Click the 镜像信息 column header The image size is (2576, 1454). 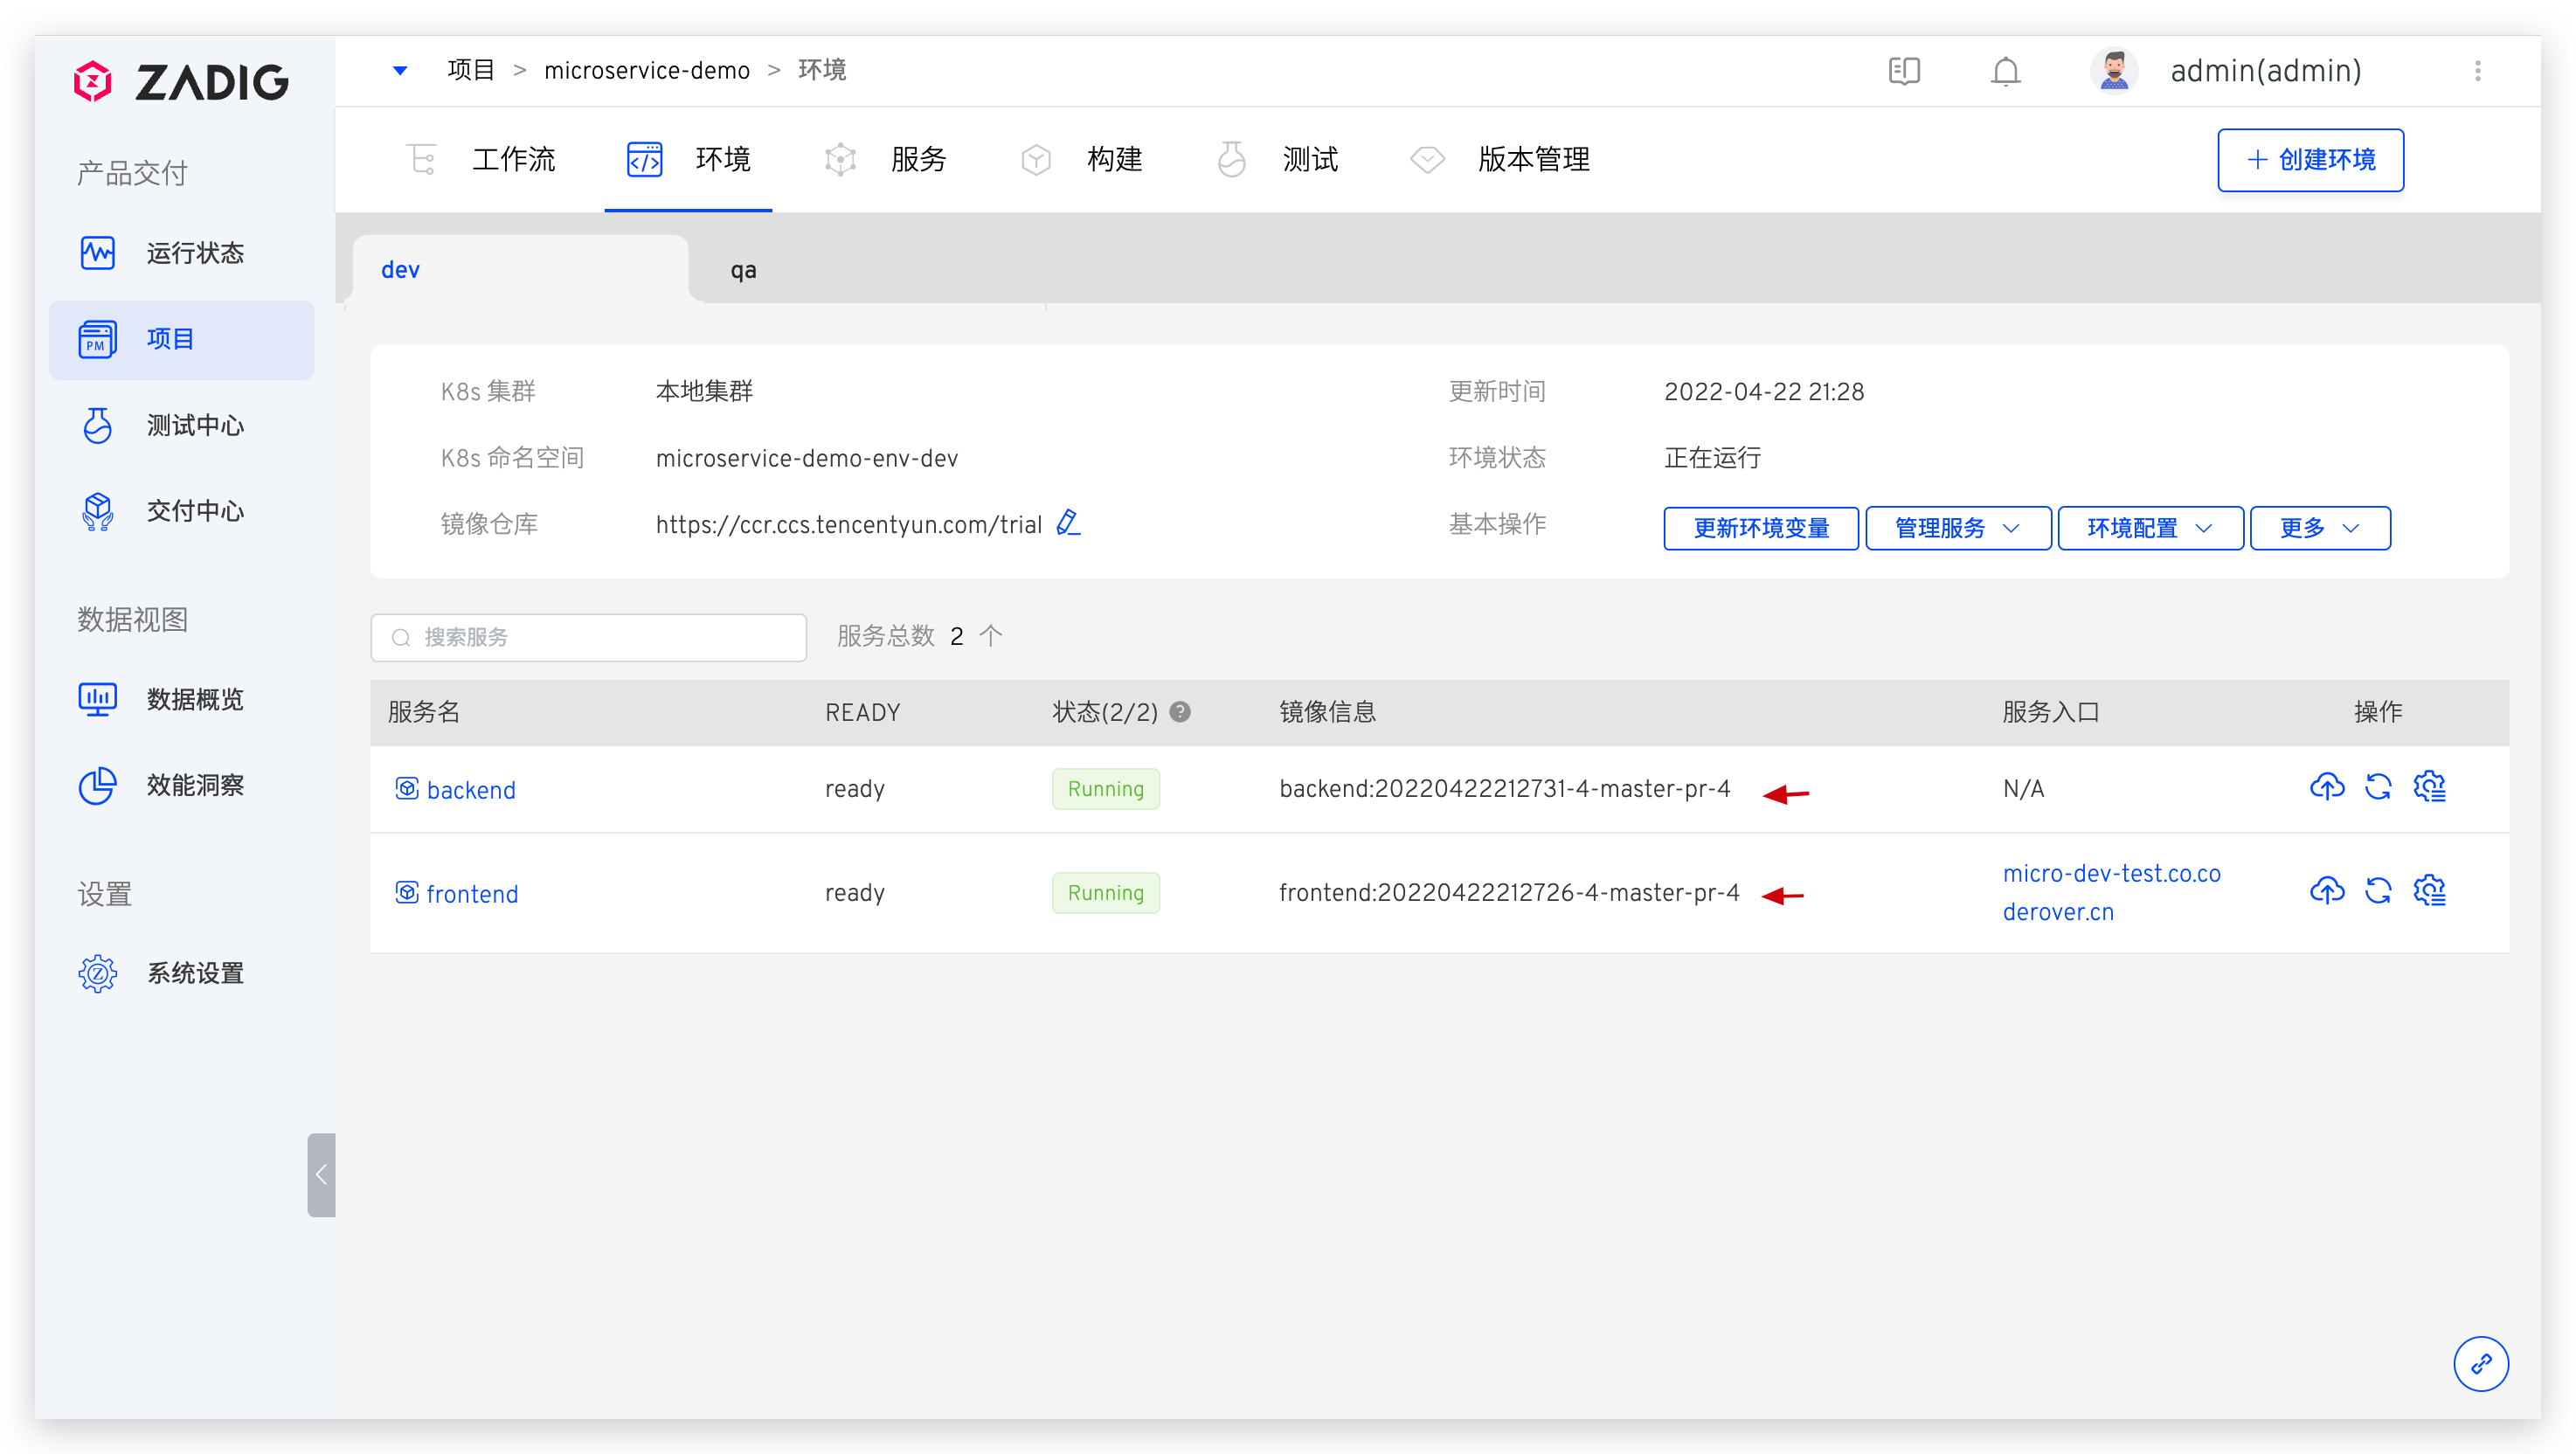(1327, 712)
